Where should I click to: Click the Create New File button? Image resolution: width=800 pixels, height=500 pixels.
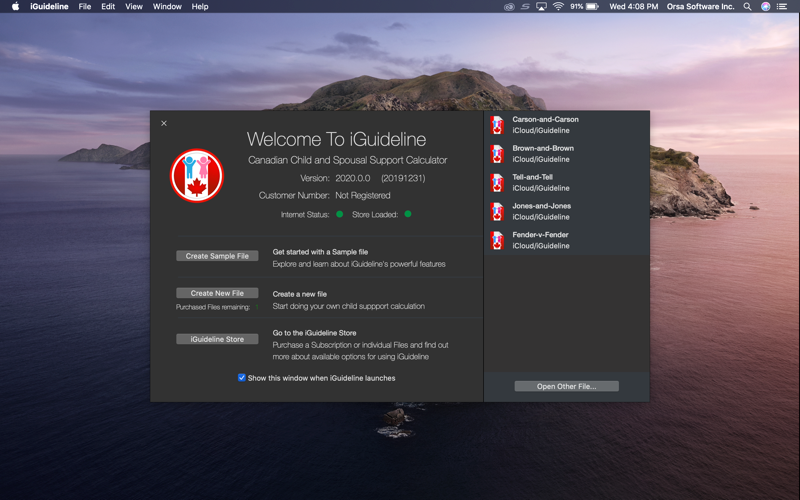click(x=217, y=293)
